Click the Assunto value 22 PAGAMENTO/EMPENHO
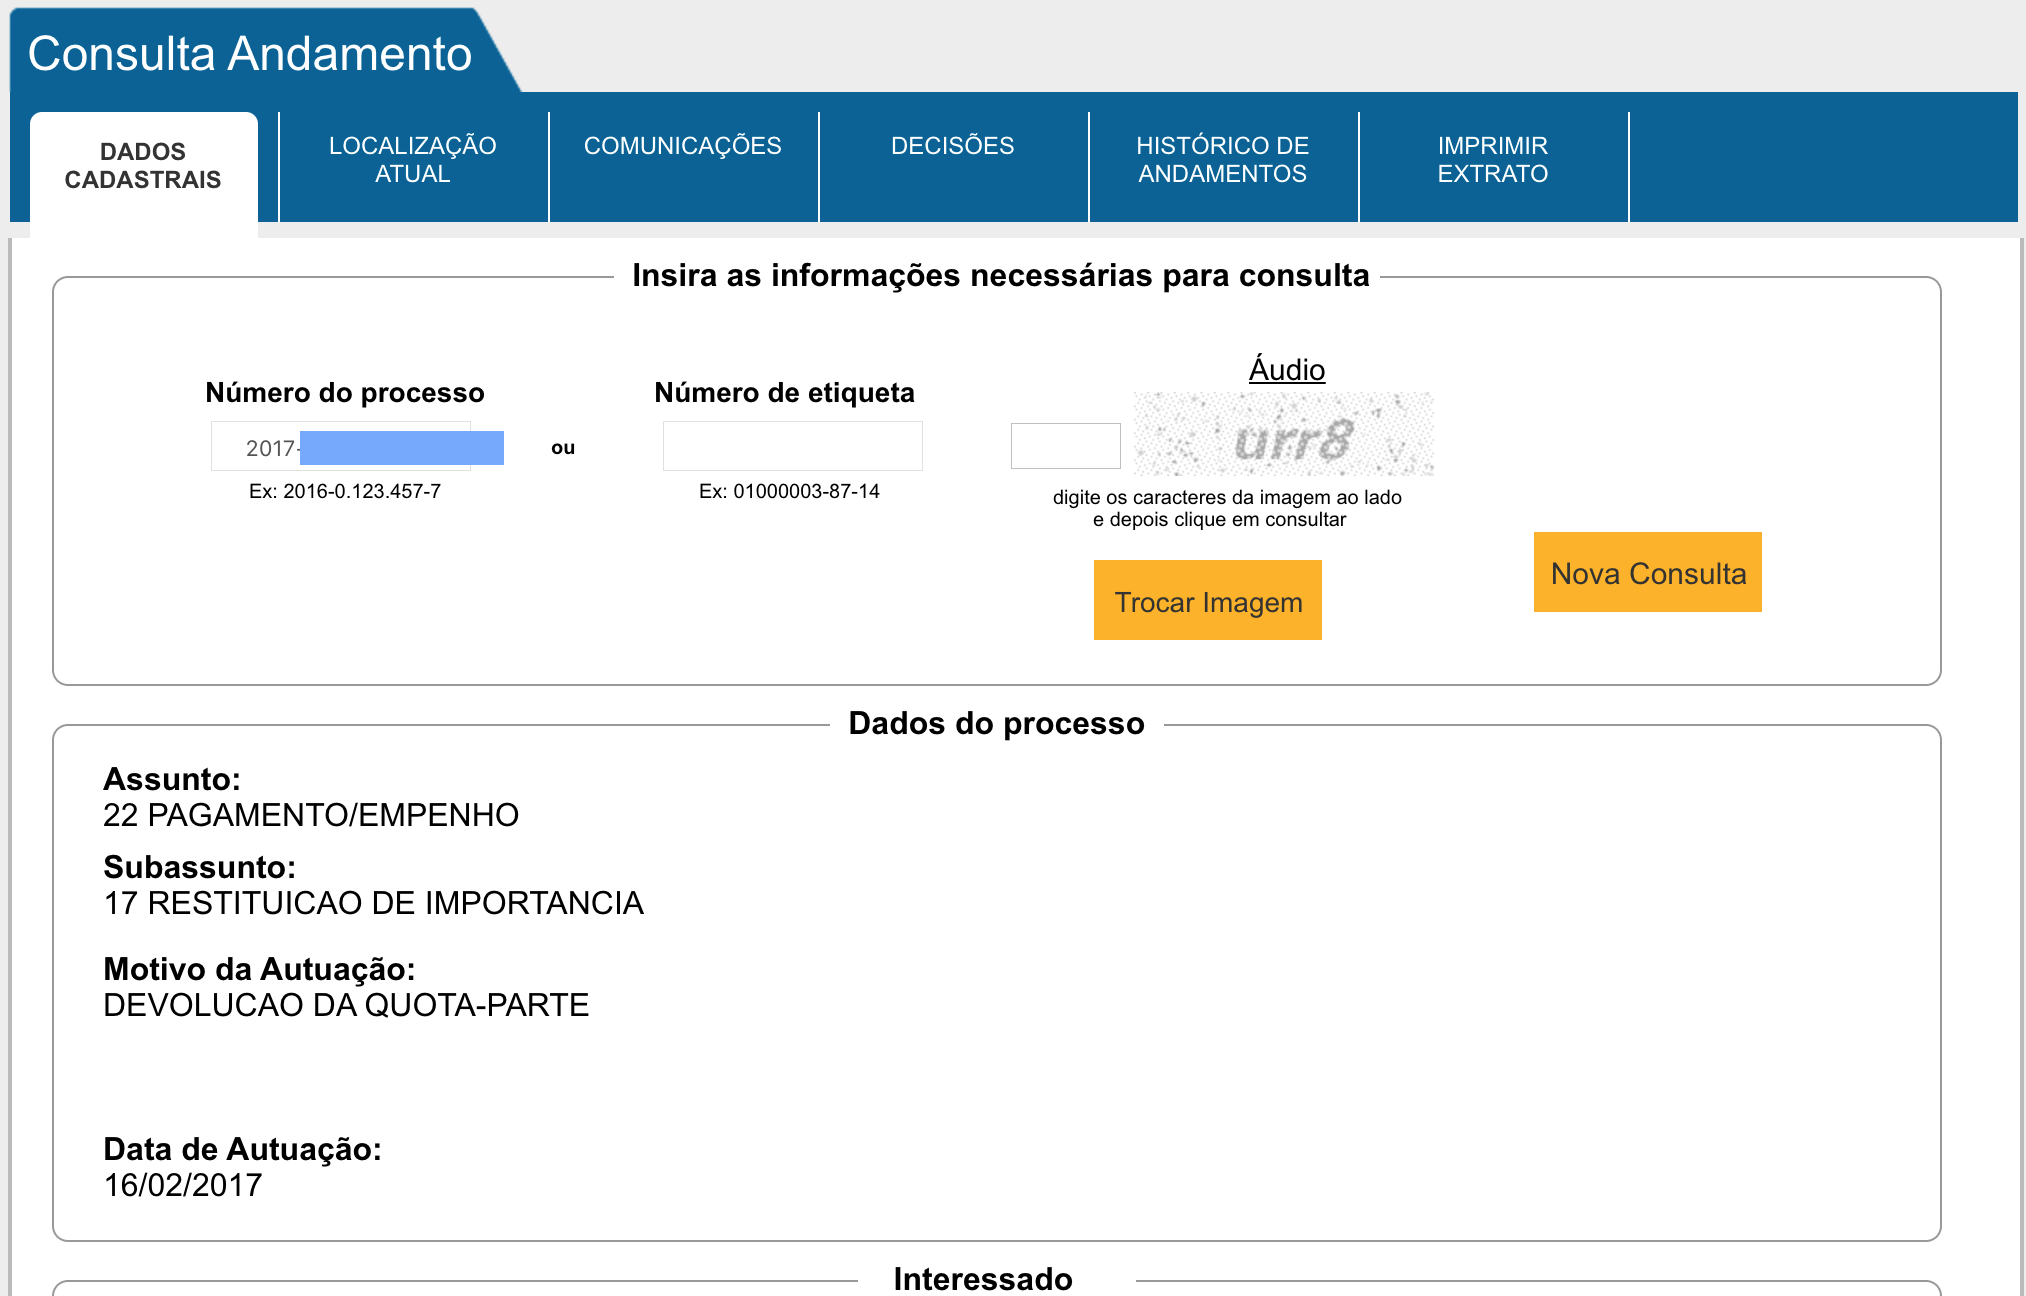The width and height of the screenshot is (2026, 1296). click(x=311, y=815)
